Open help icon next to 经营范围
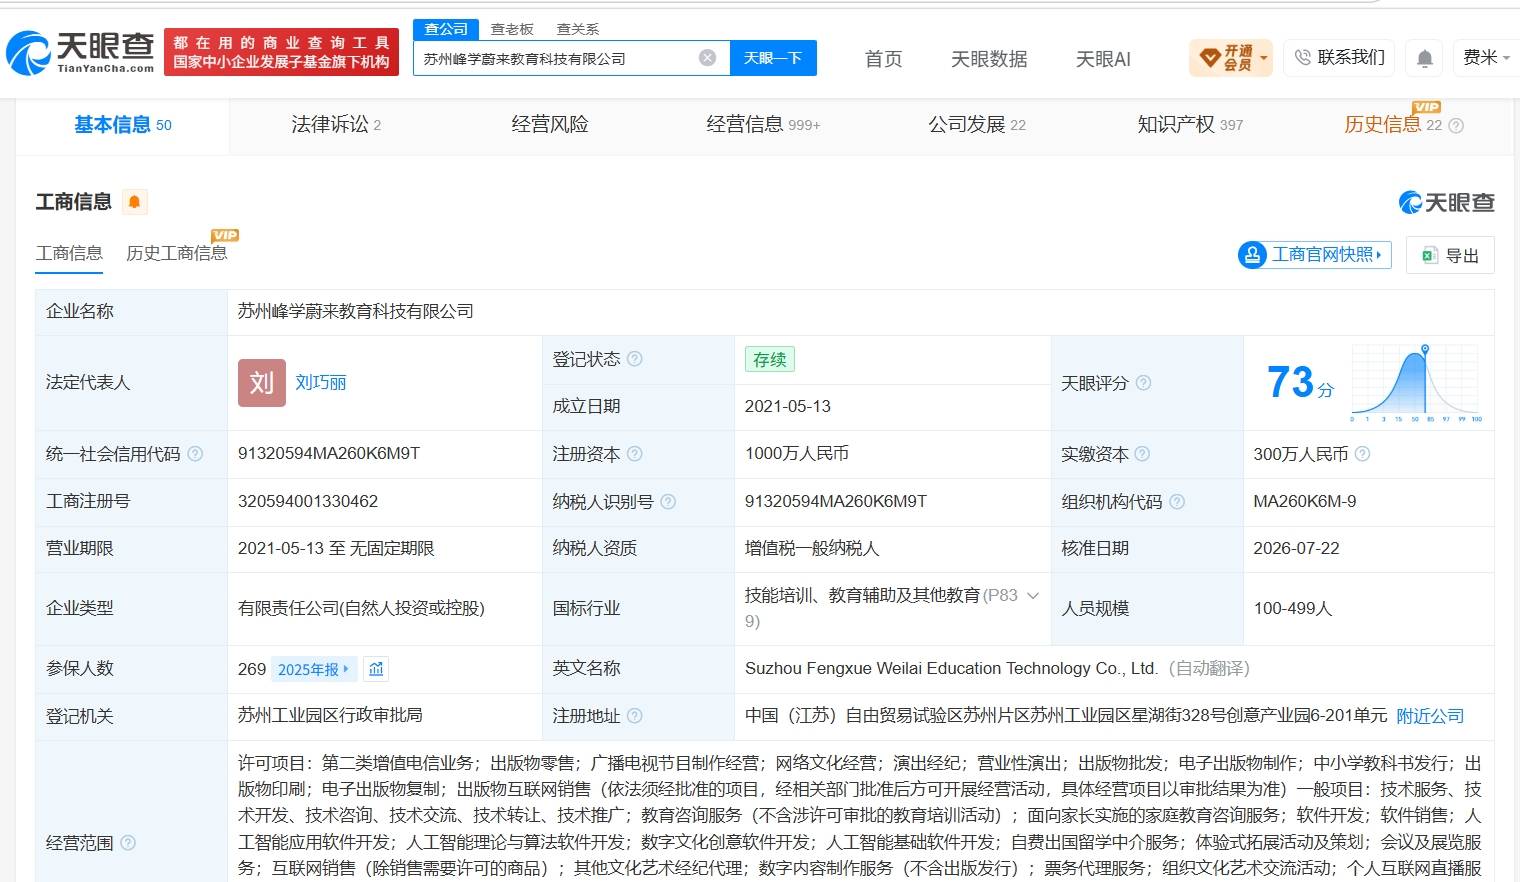Viewport: 1520px width, 882px height. pyautogui.click(x=128, y=843)
